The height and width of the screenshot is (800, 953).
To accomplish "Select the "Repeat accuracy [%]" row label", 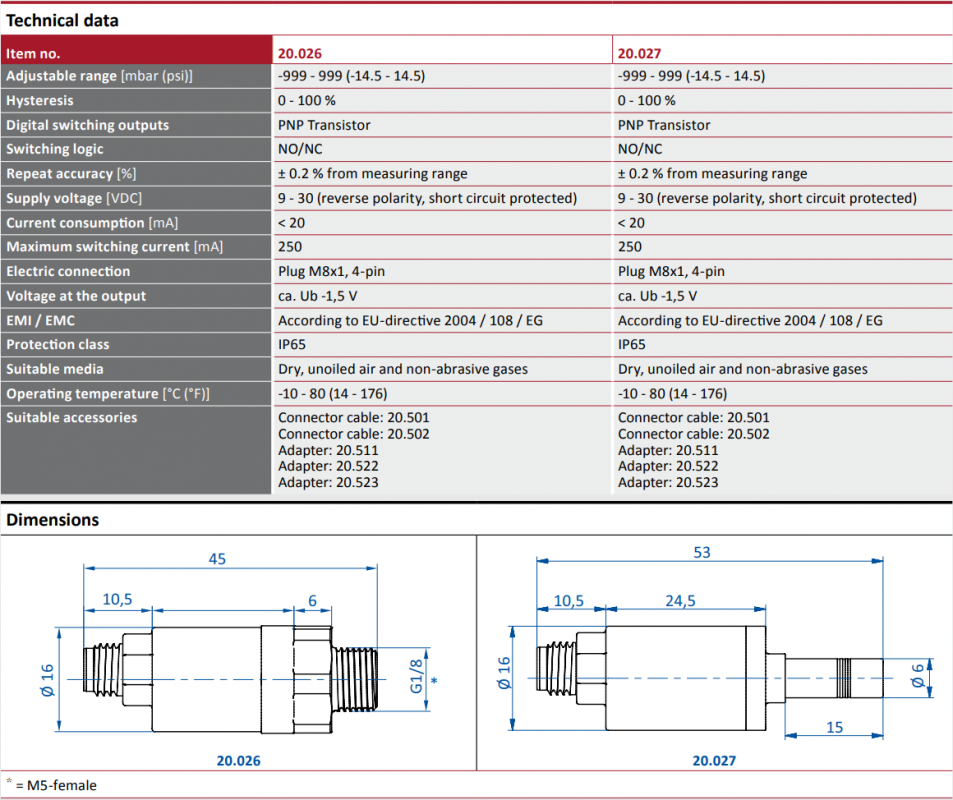I will coord(136,174).
